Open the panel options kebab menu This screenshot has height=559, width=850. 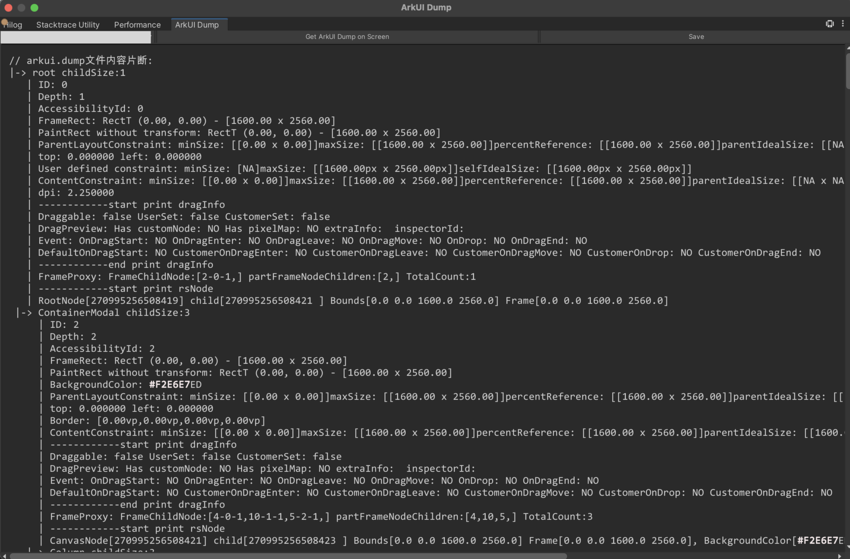point(842,24)
